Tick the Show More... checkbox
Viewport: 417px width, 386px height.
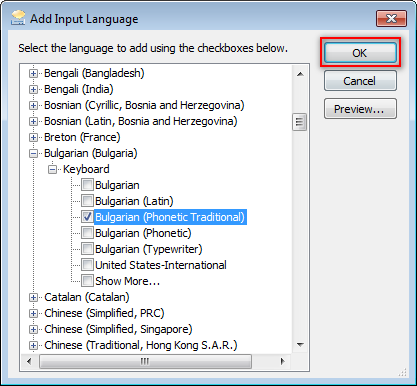87,281
